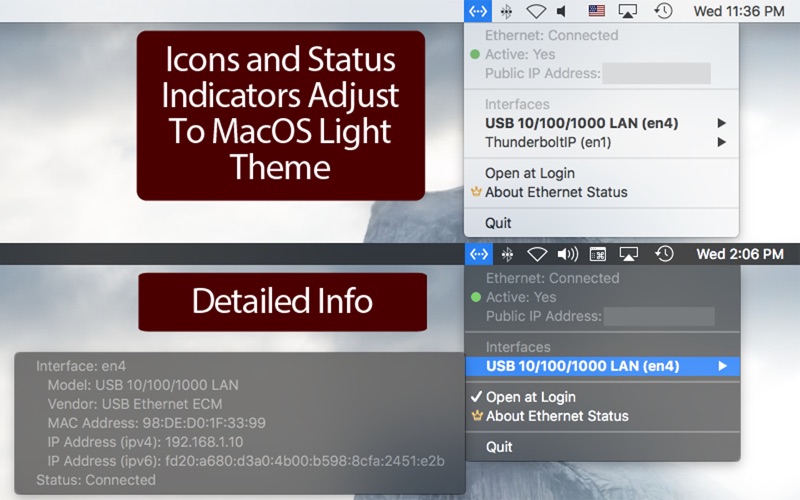Open the US flag input source icon
Screen dimensions: 800x500
[597, 11]
